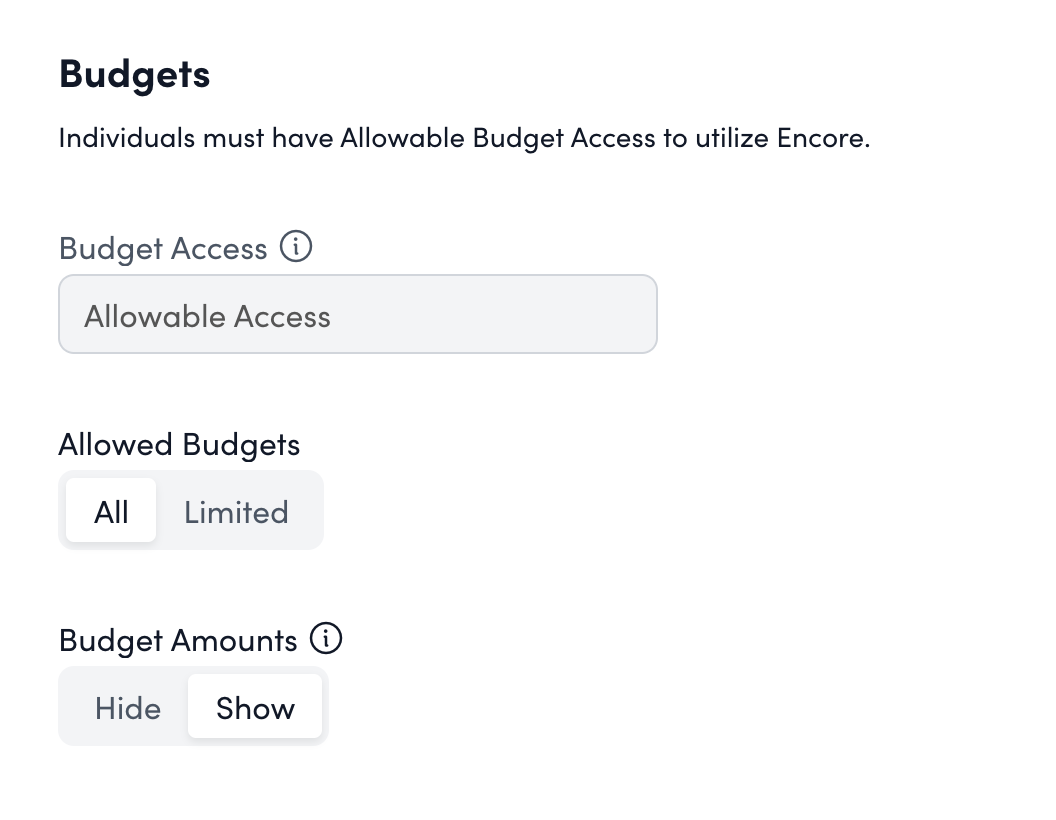Switch Allowed Budgets to Limited
The image size is (1056, 820).
(236, 511)
